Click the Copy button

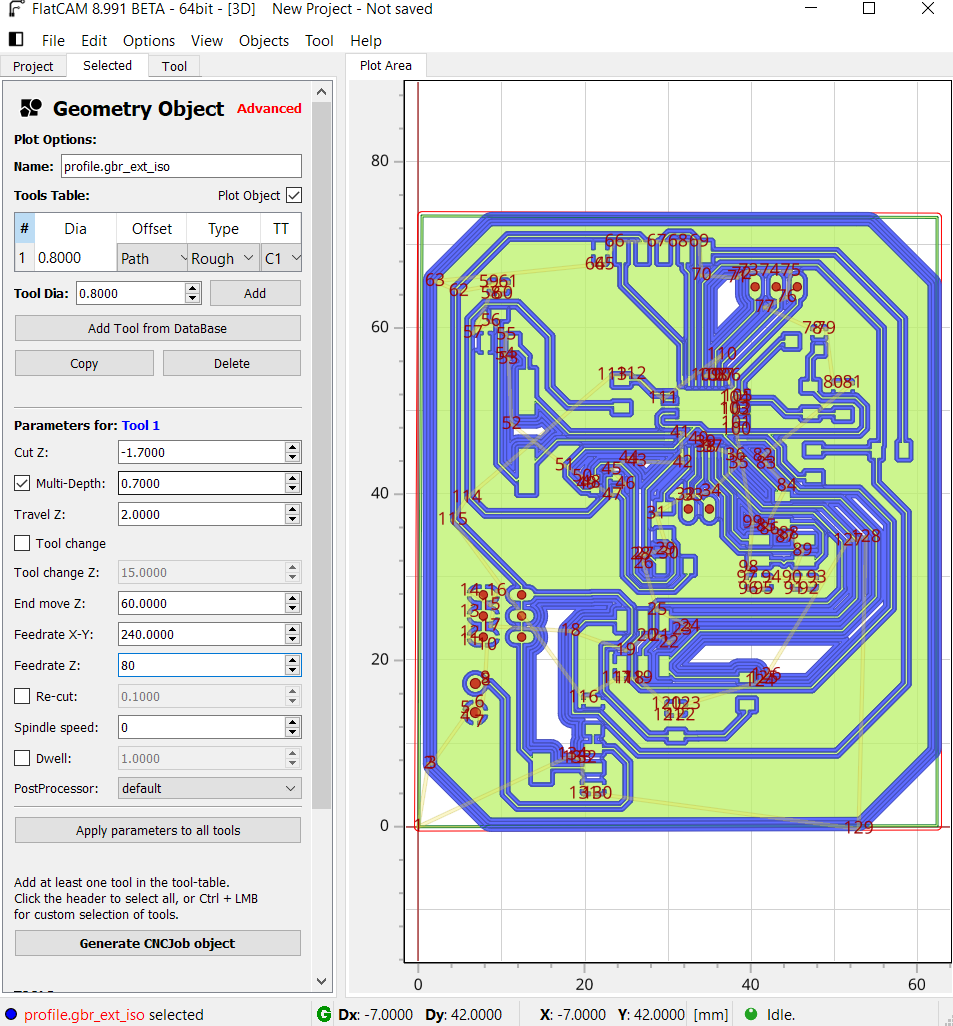coord(84,363)
